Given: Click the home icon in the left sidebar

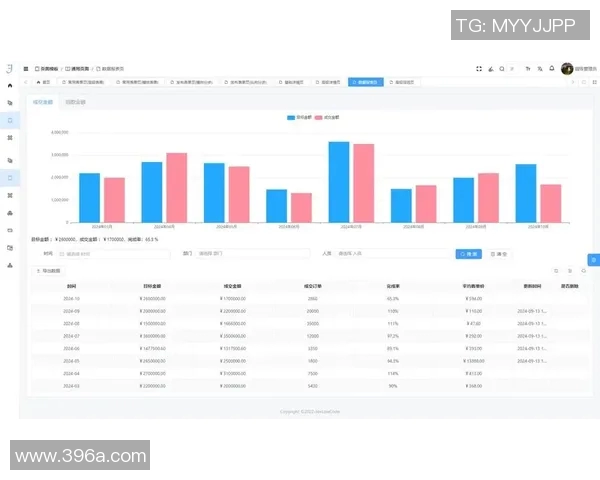Looking at the screenshot, I should [x=10, y=85].
